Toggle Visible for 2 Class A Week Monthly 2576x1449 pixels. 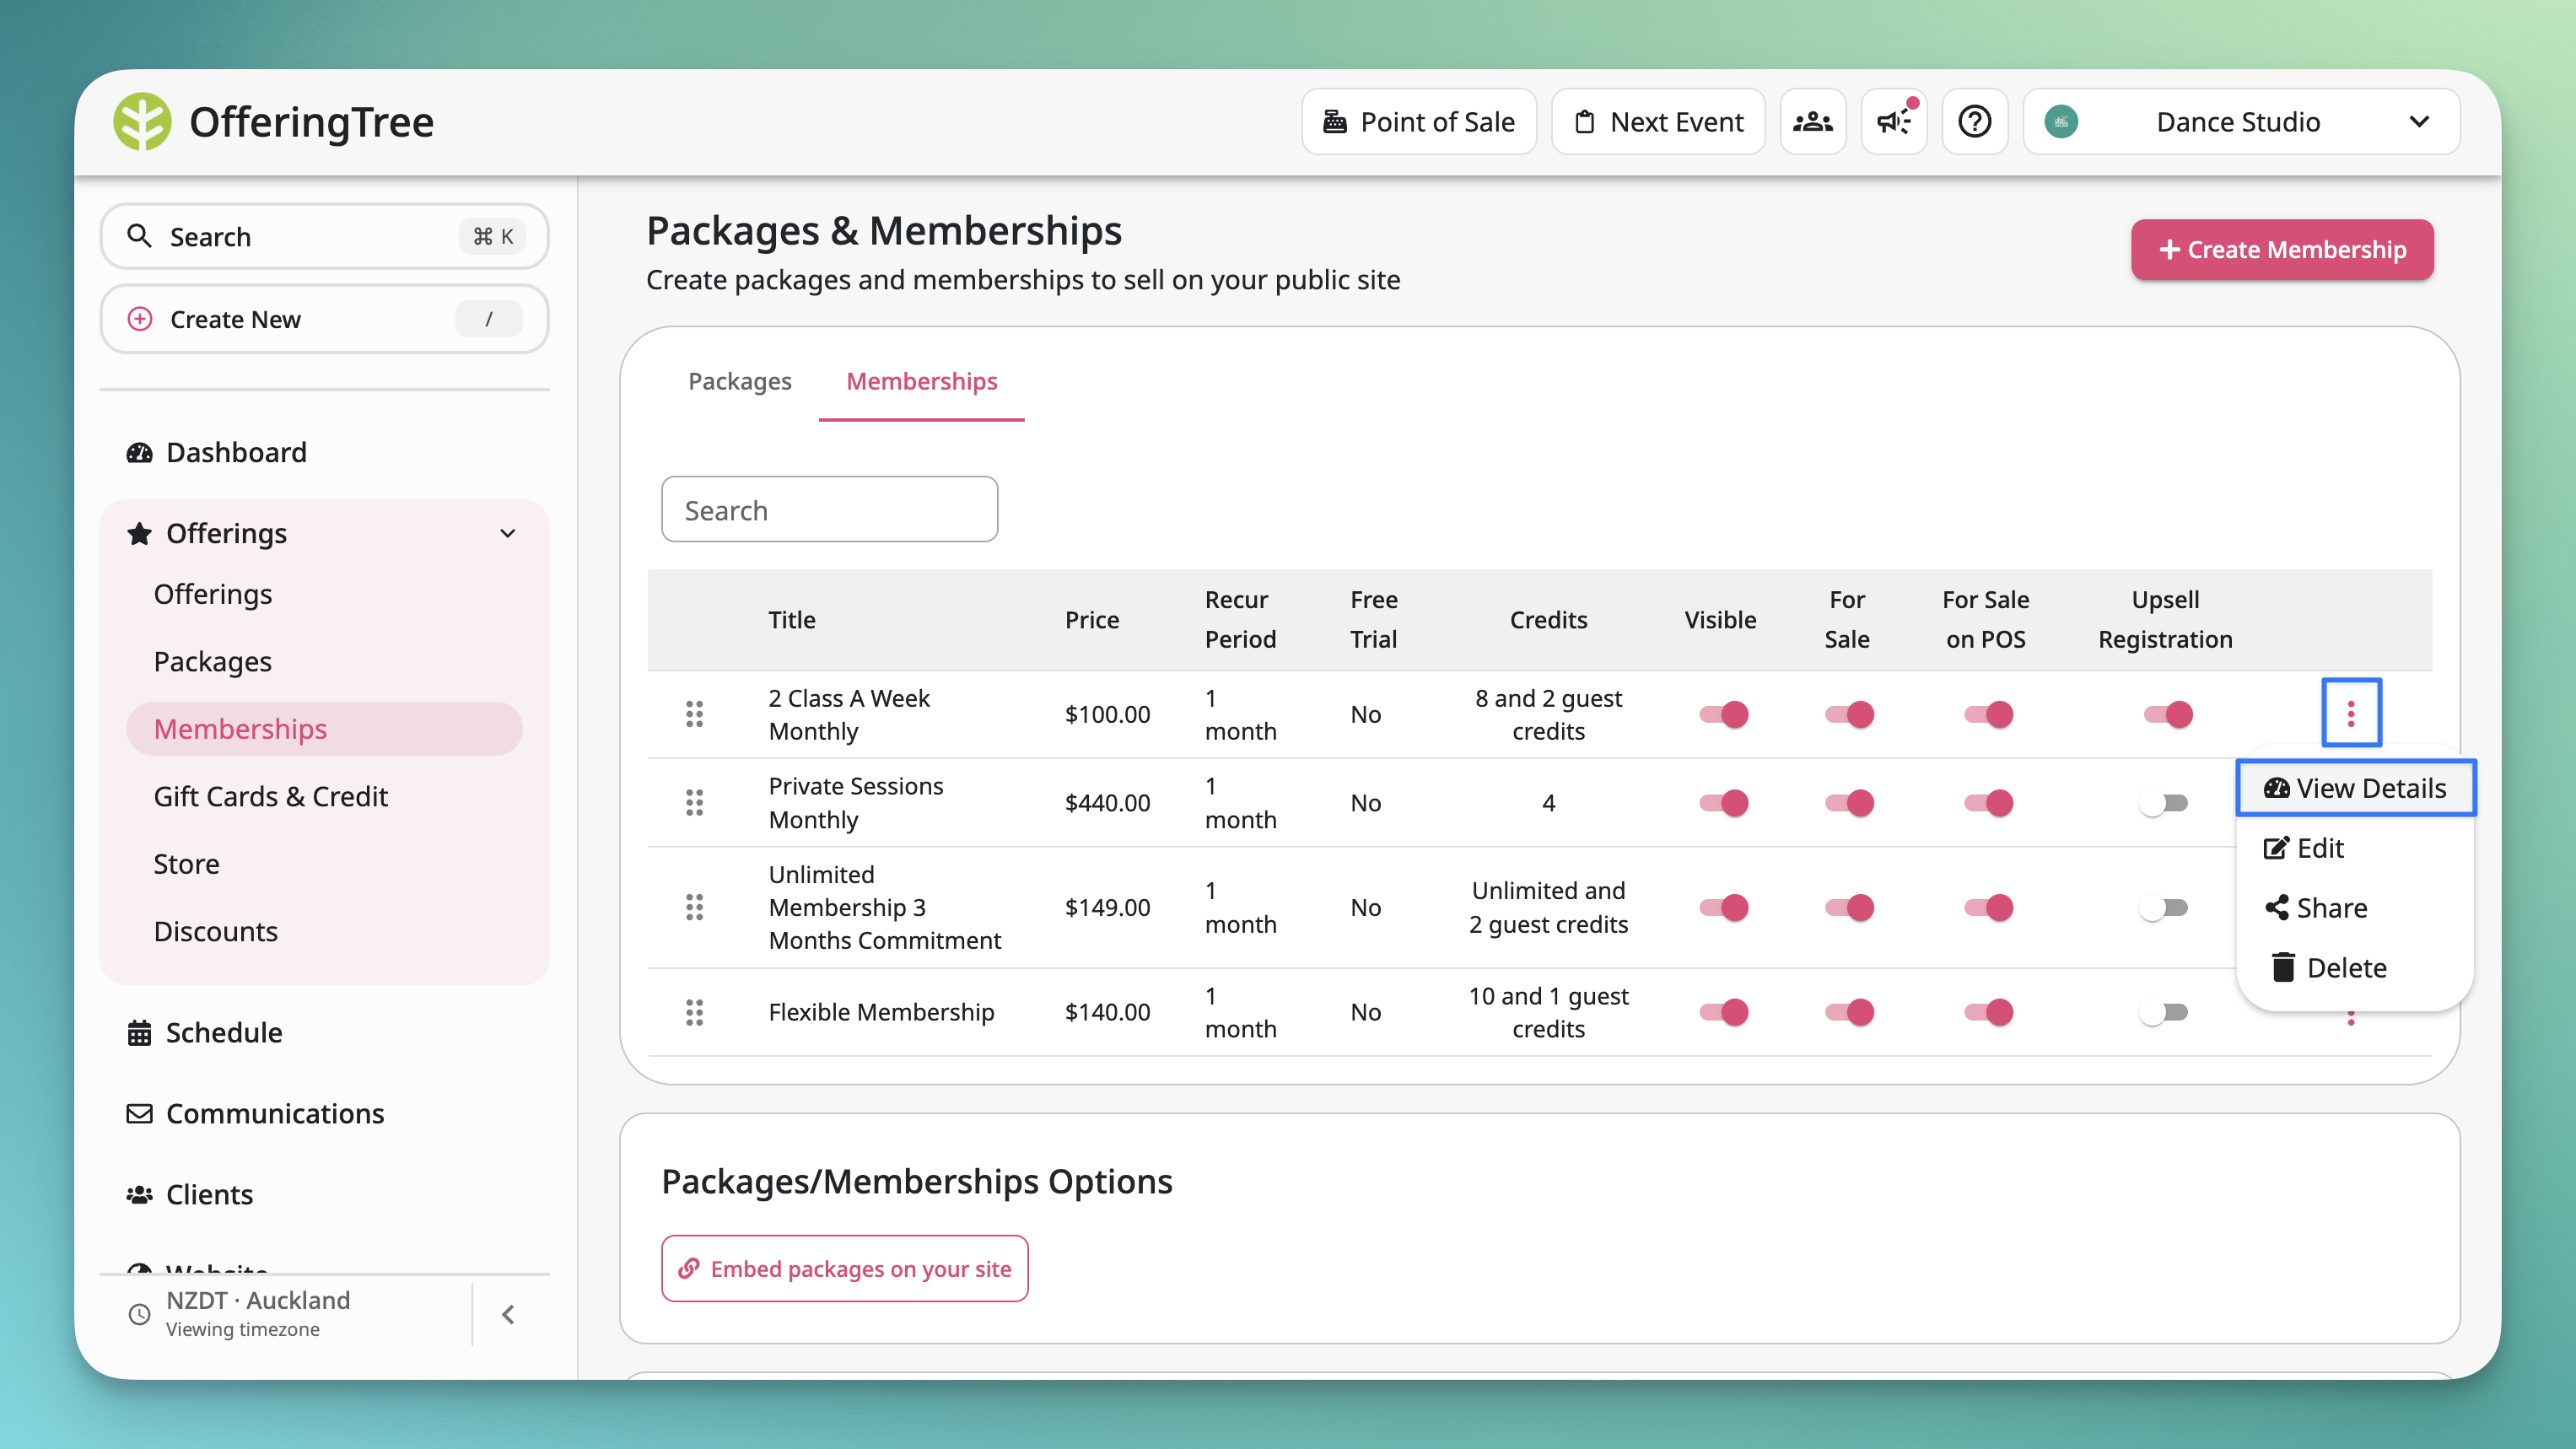(x=1723, y=714)
